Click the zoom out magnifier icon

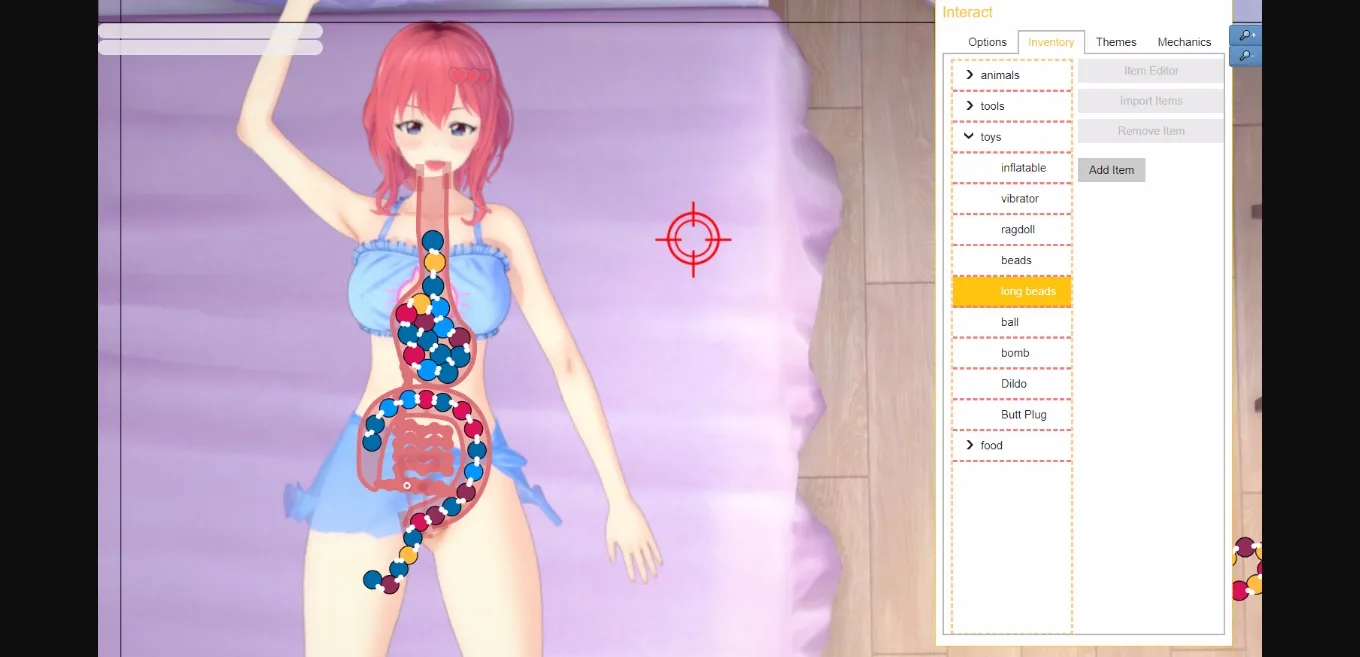point(1245,57)
